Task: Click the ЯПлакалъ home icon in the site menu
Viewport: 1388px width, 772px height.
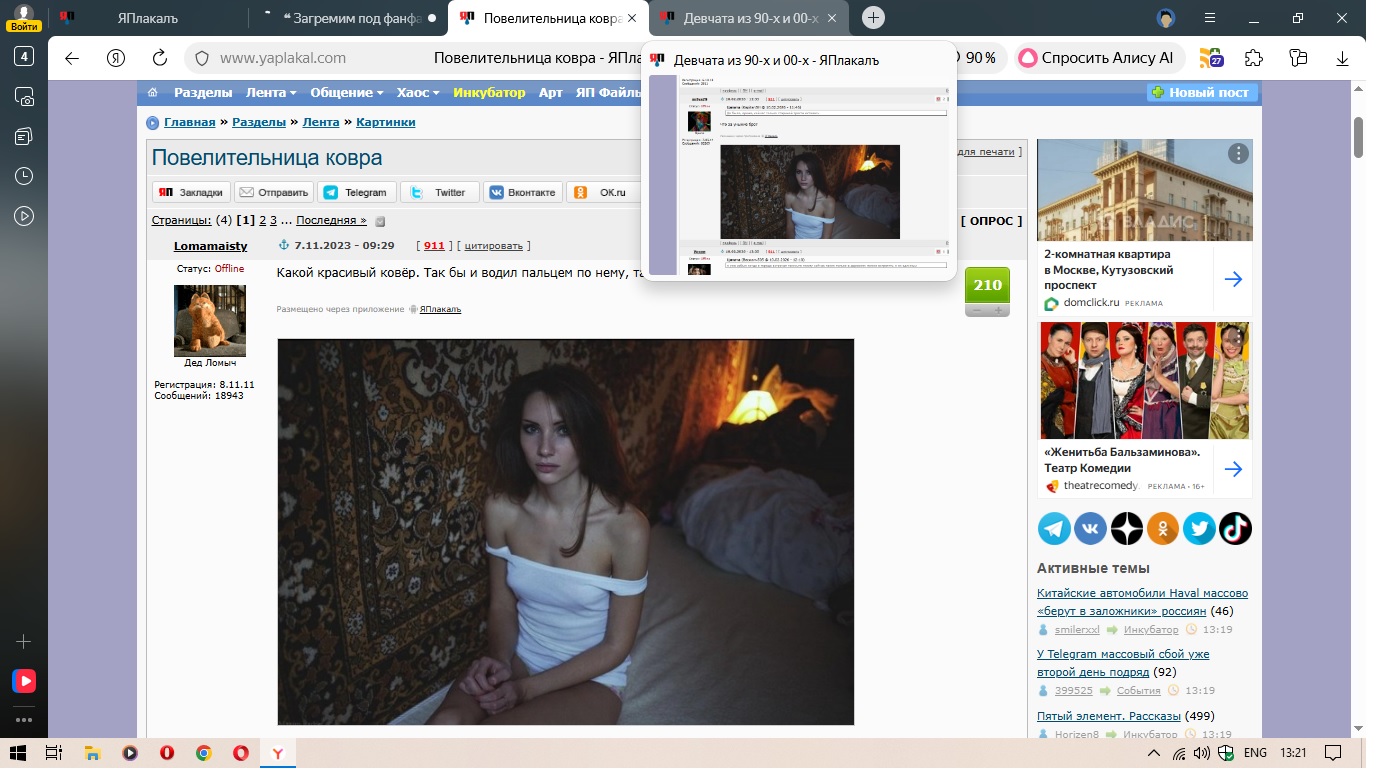Action: (x=153, y=93)
